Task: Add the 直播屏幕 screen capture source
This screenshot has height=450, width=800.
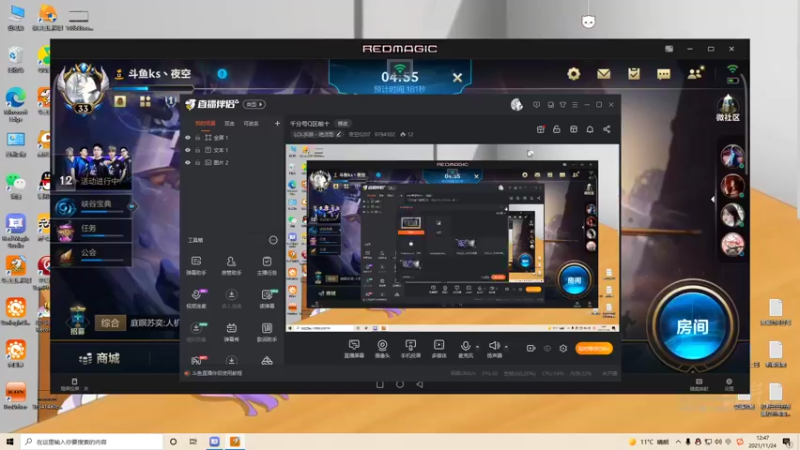Action: click(354, 348)
